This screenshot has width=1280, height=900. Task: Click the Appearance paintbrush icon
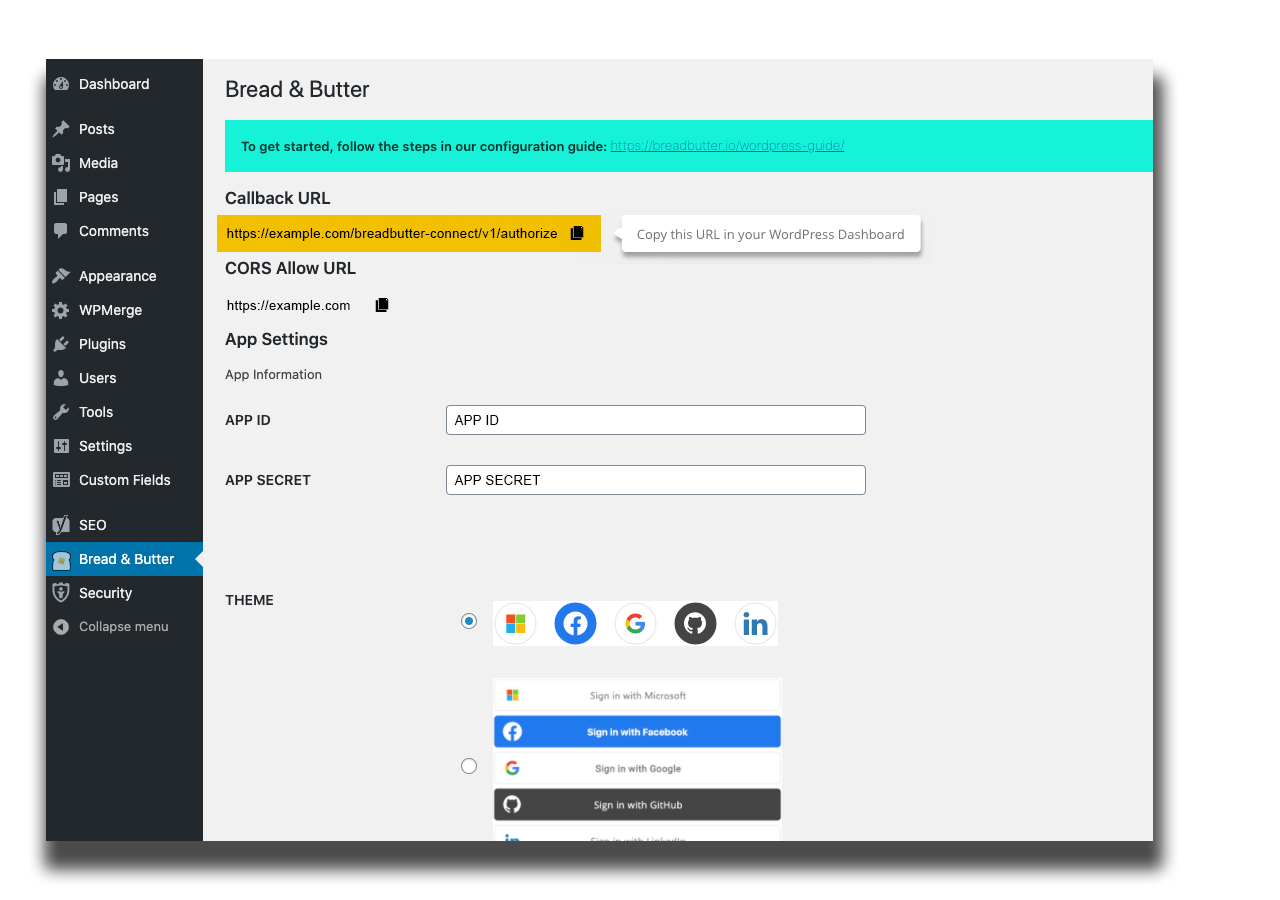[x=61, y=276]
